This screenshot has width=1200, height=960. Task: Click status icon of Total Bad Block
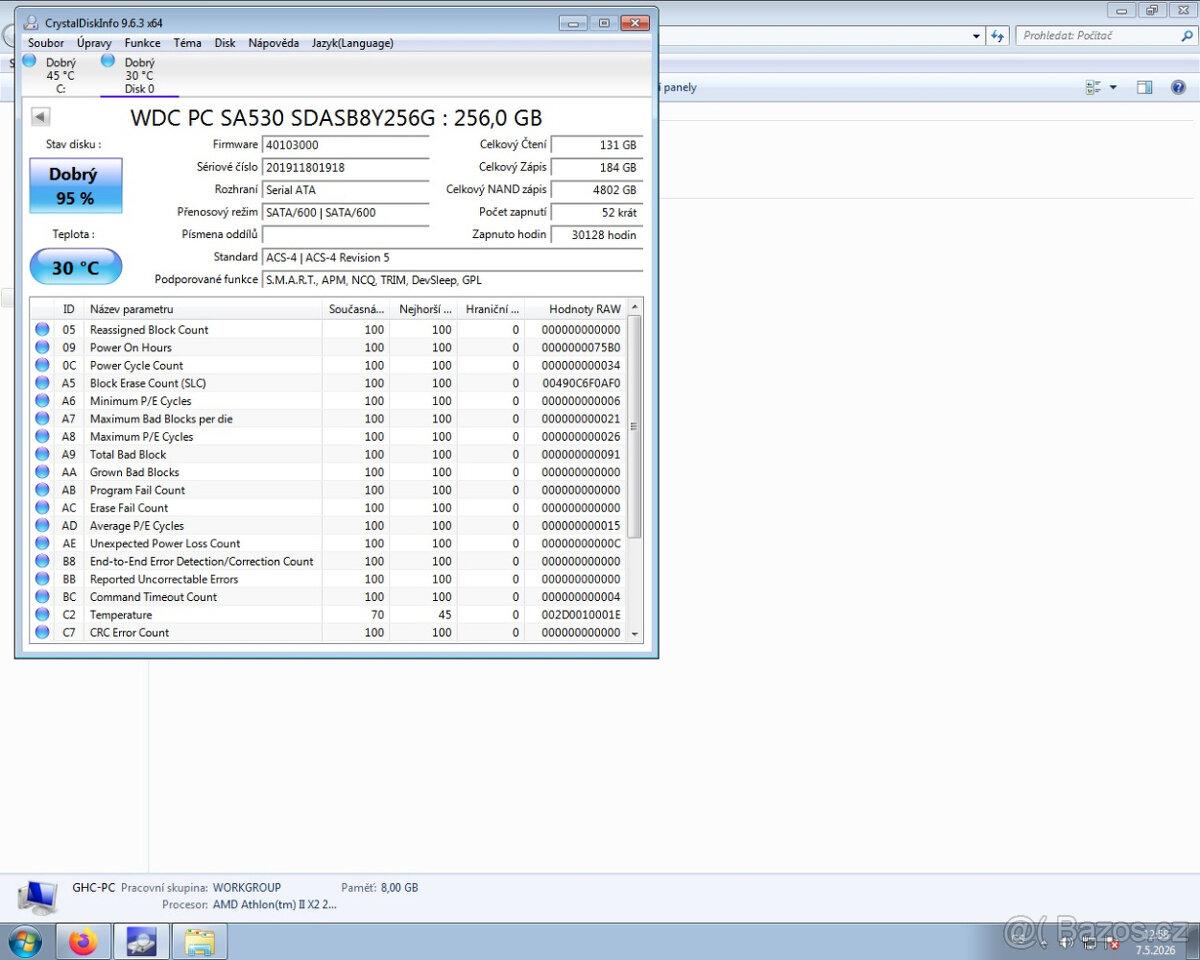tap(42, 454)
